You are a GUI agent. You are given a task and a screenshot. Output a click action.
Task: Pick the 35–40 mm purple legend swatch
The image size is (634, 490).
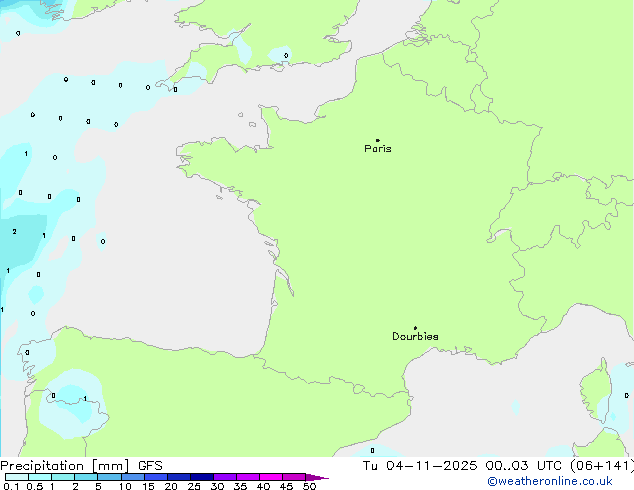[x=247, y=477]
